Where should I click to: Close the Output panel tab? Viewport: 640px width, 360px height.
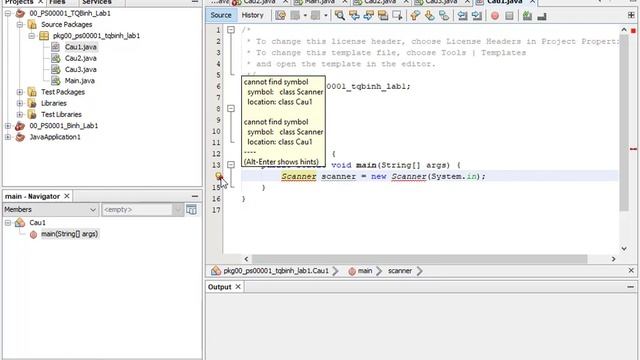tap(238, 287)
